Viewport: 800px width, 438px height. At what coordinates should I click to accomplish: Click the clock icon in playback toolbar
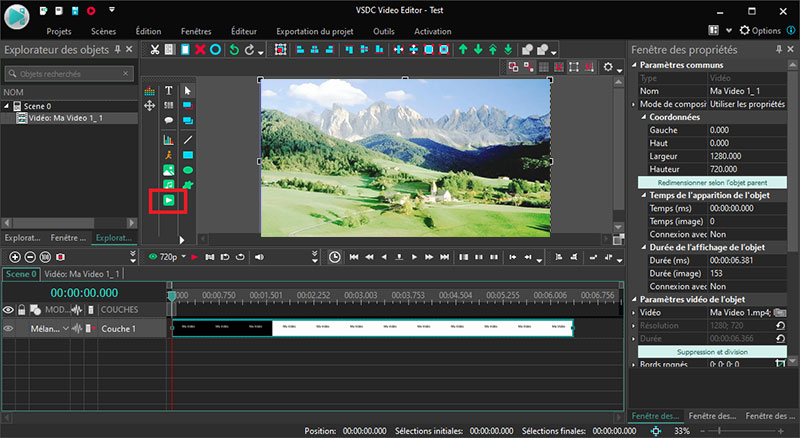point(334,257)
